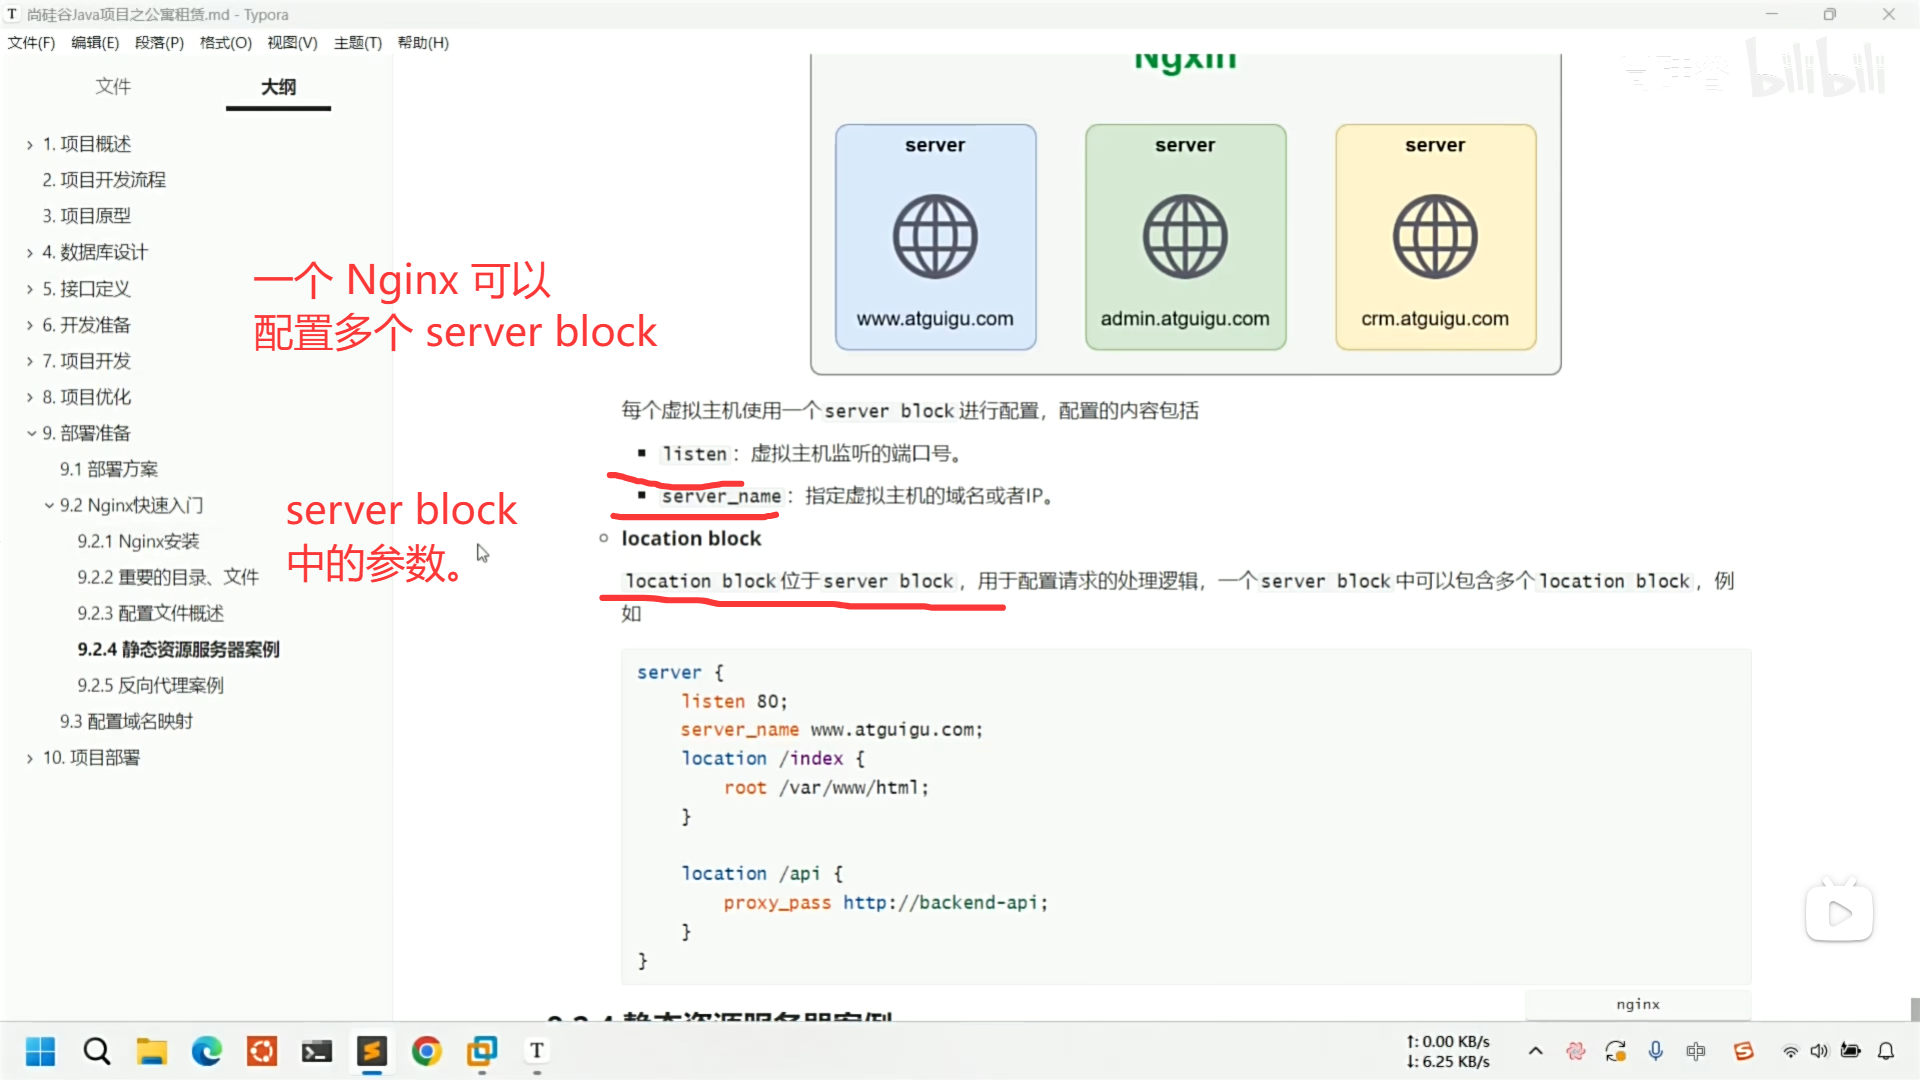This screenshot has width=1920, height=1080.
Task: Go to 9.3 配置域名映射 outline entry
Action: (126, 721)
